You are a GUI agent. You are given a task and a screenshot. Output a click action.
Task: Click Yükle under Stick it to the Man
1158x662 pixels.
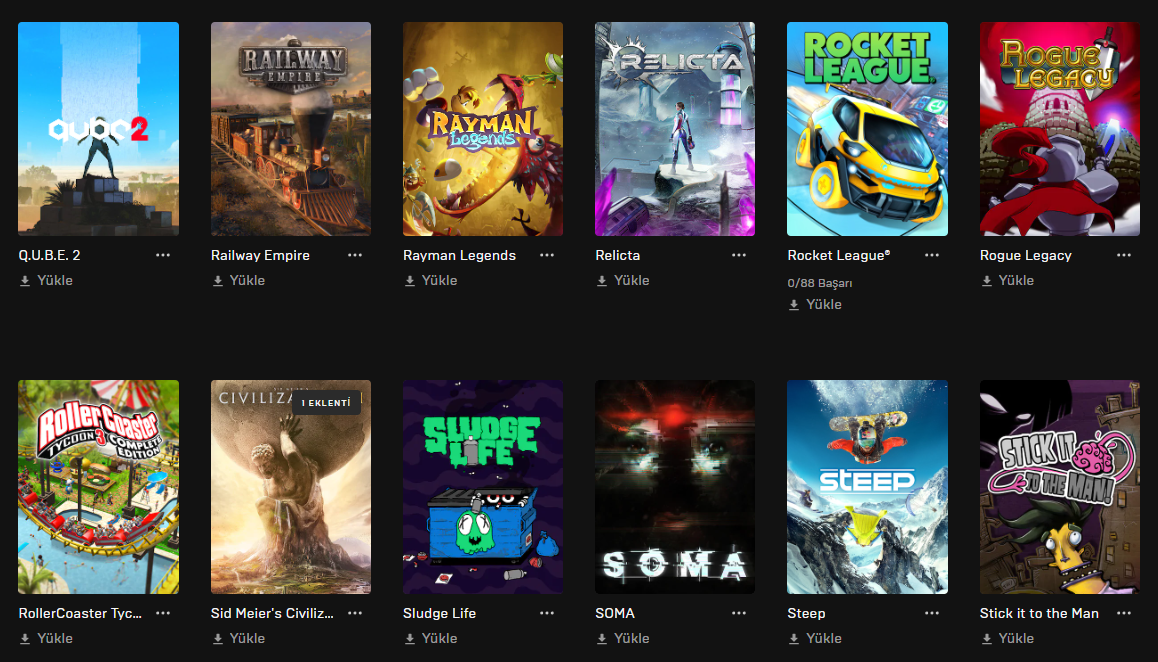(1007, 638)
